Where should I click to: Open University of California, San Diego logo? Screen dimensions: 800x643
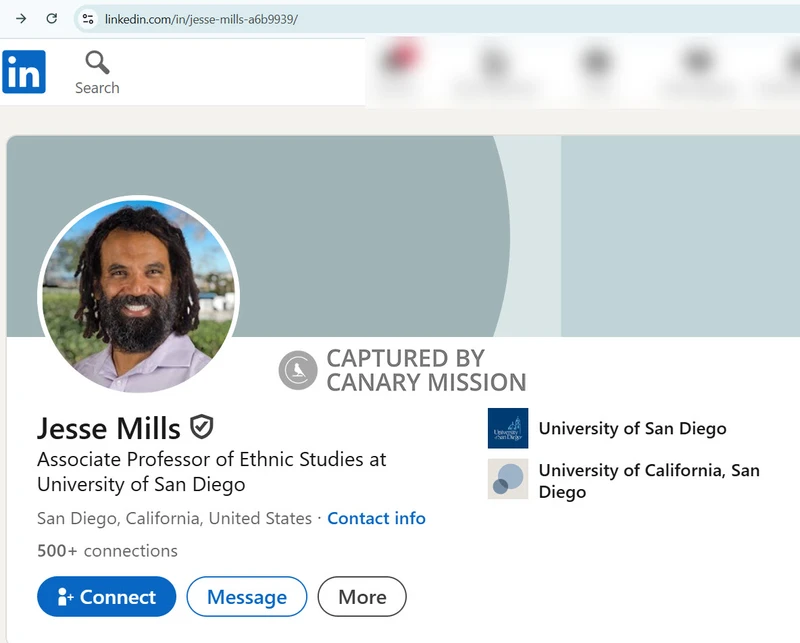(508, 479)
